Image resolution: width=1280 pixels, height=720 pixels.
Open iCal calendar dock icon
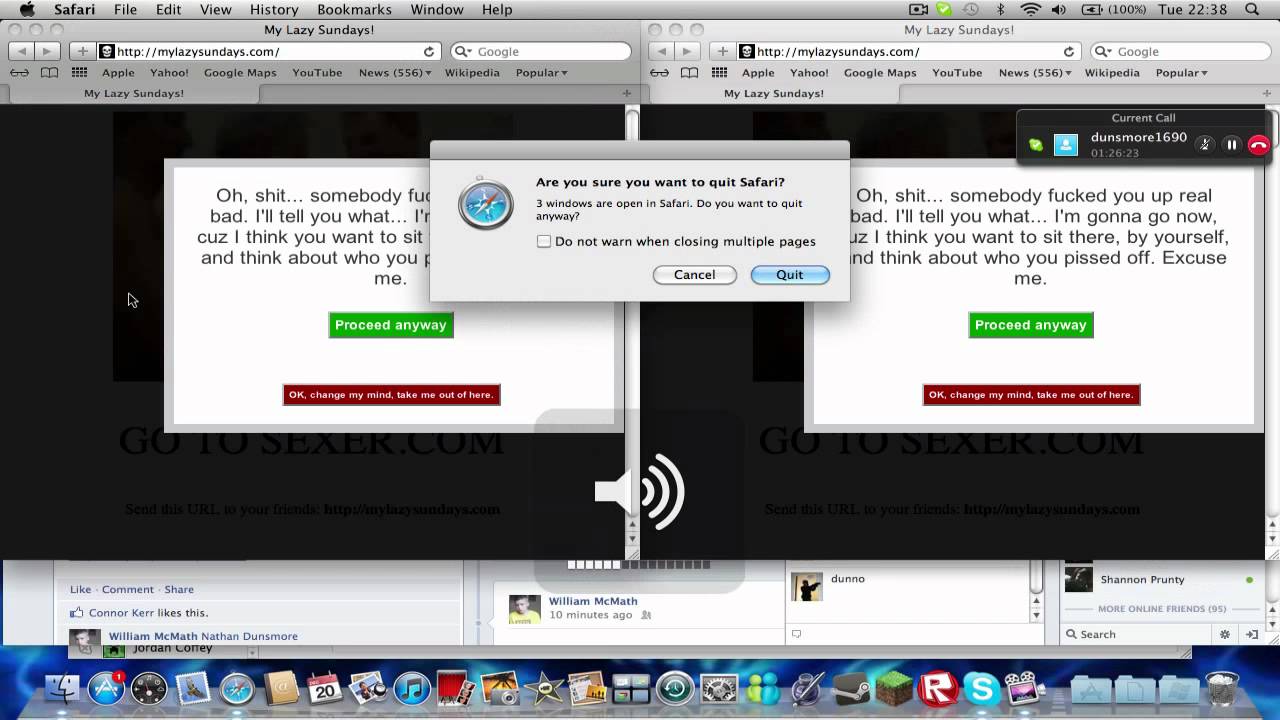tap(325, 689)
